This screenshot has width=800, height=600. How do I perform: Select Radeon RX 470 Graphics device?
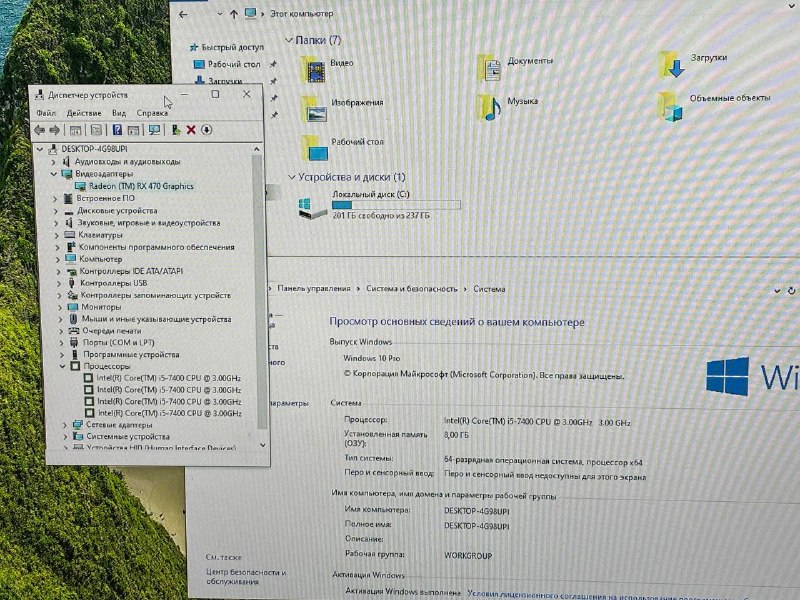(x=141, y=186)
